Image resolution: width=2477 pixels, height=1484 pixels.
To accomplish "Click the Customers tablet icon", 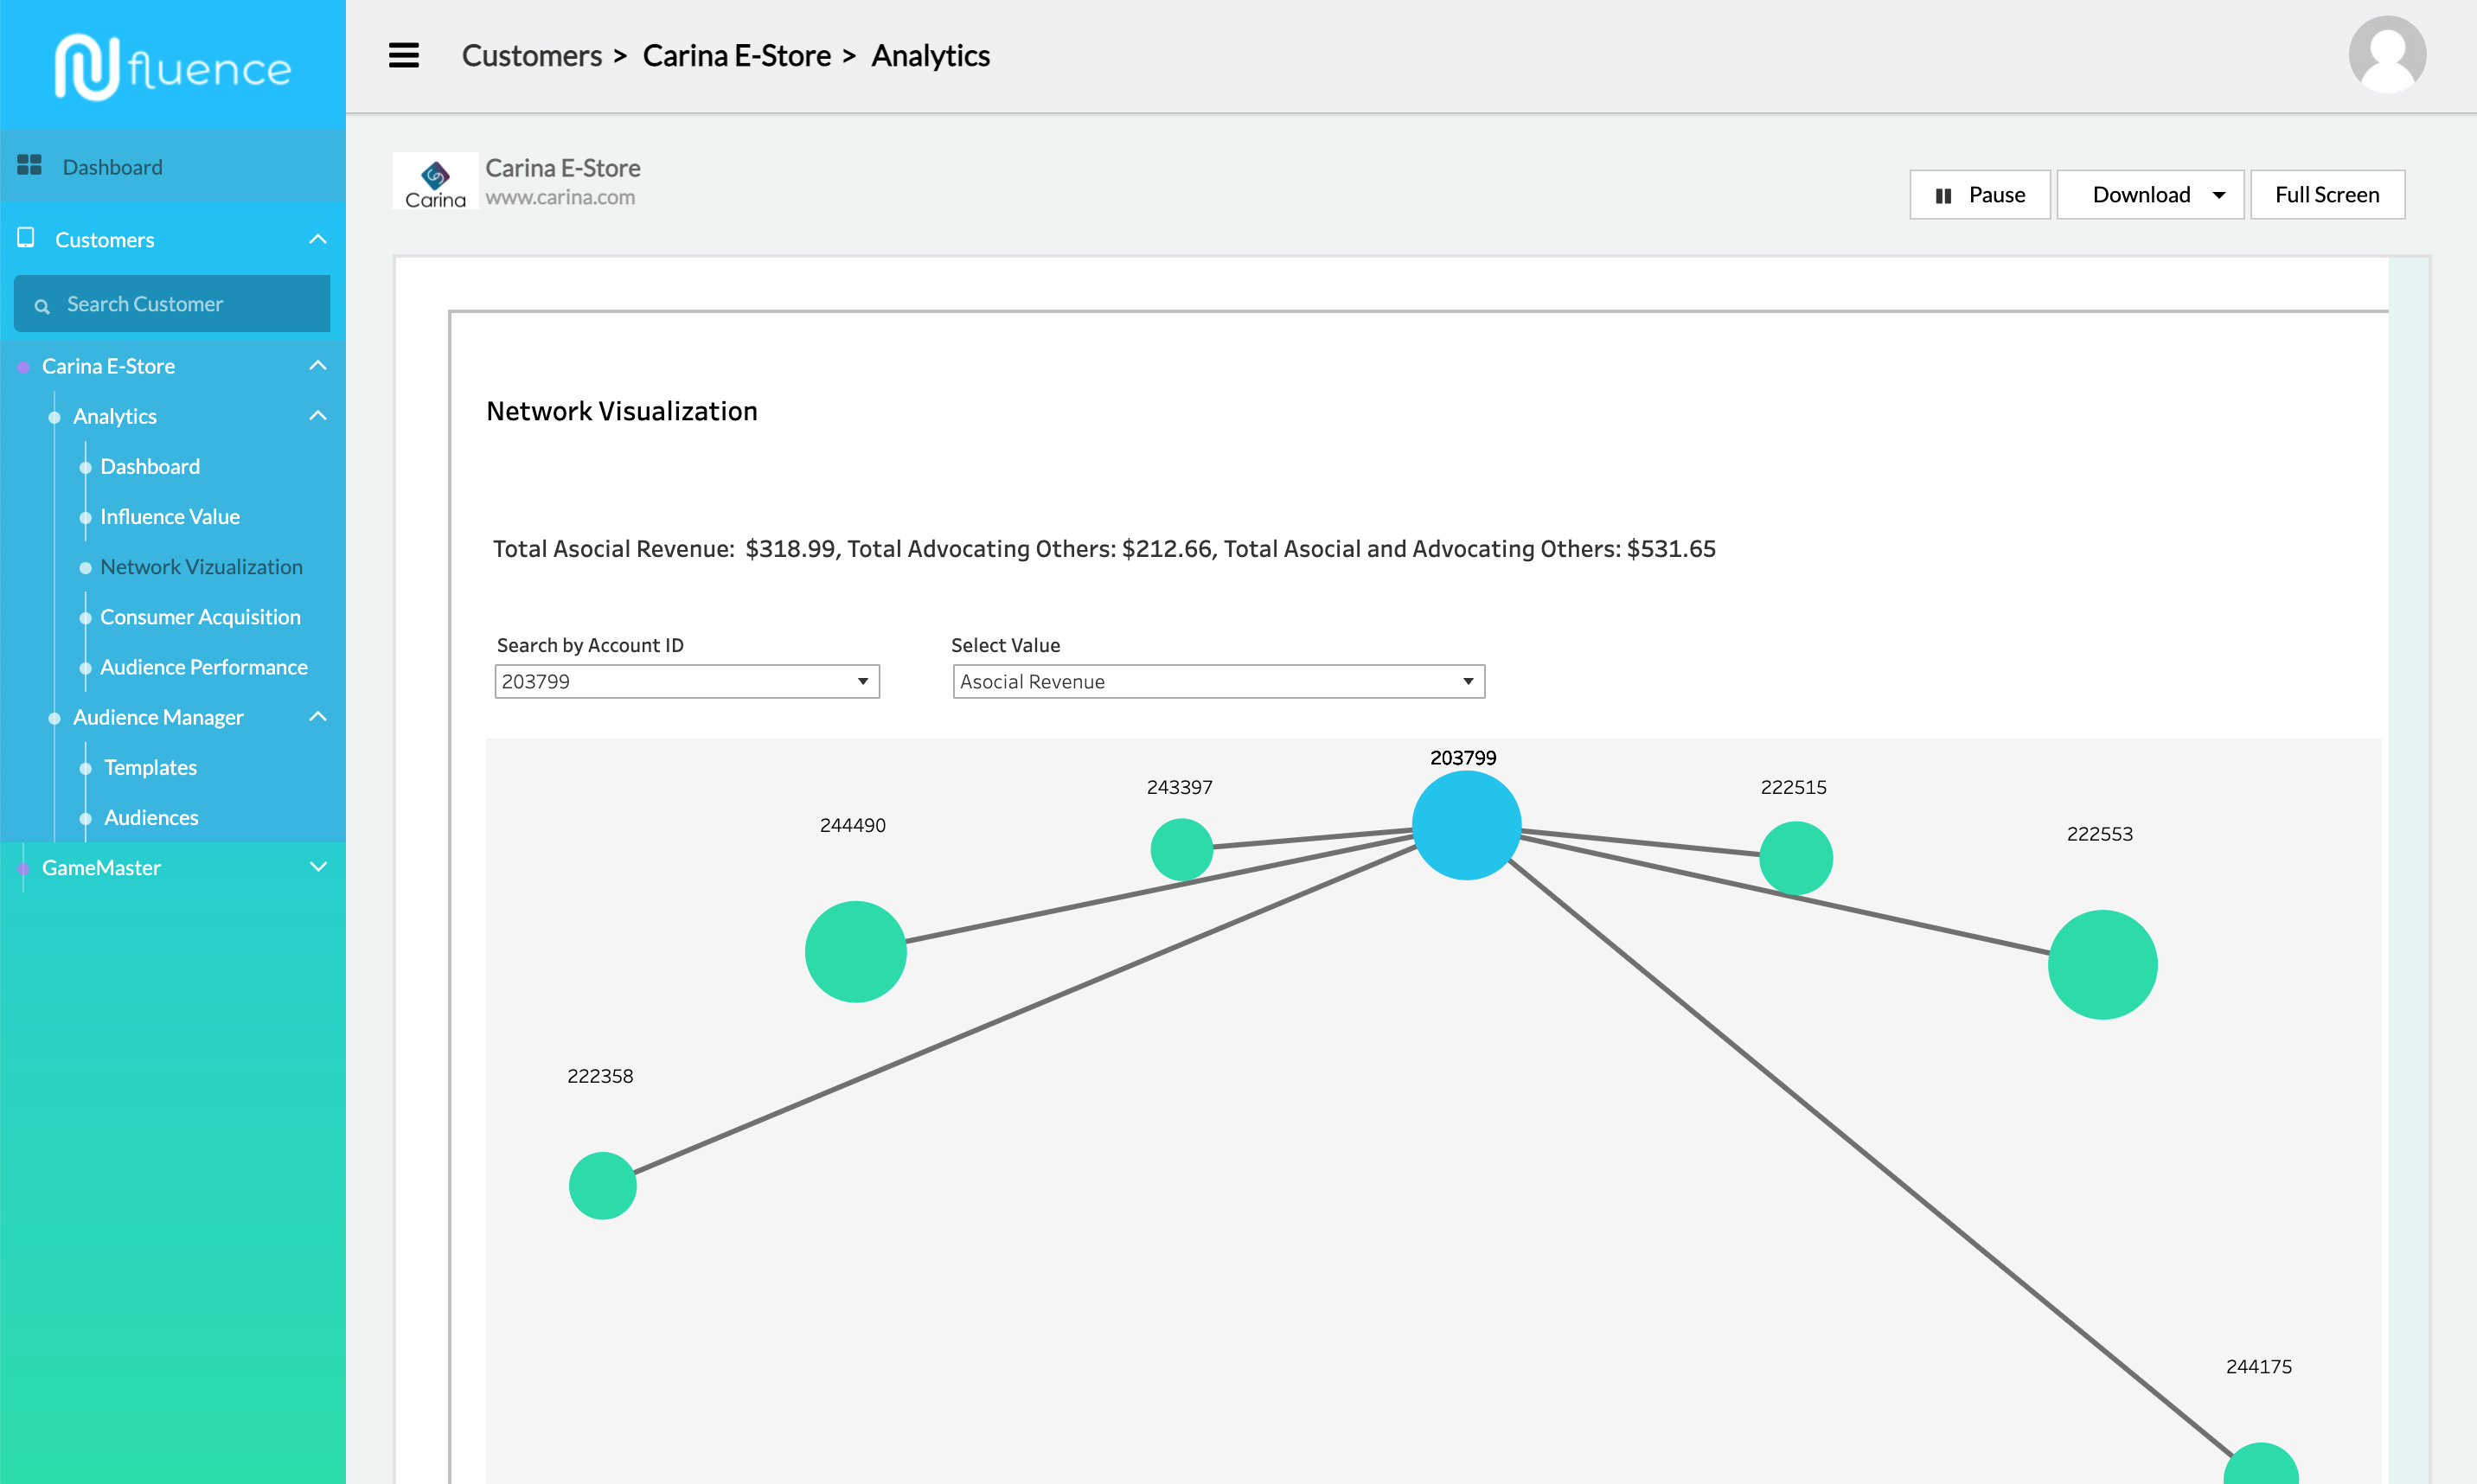I will point(26,238).
